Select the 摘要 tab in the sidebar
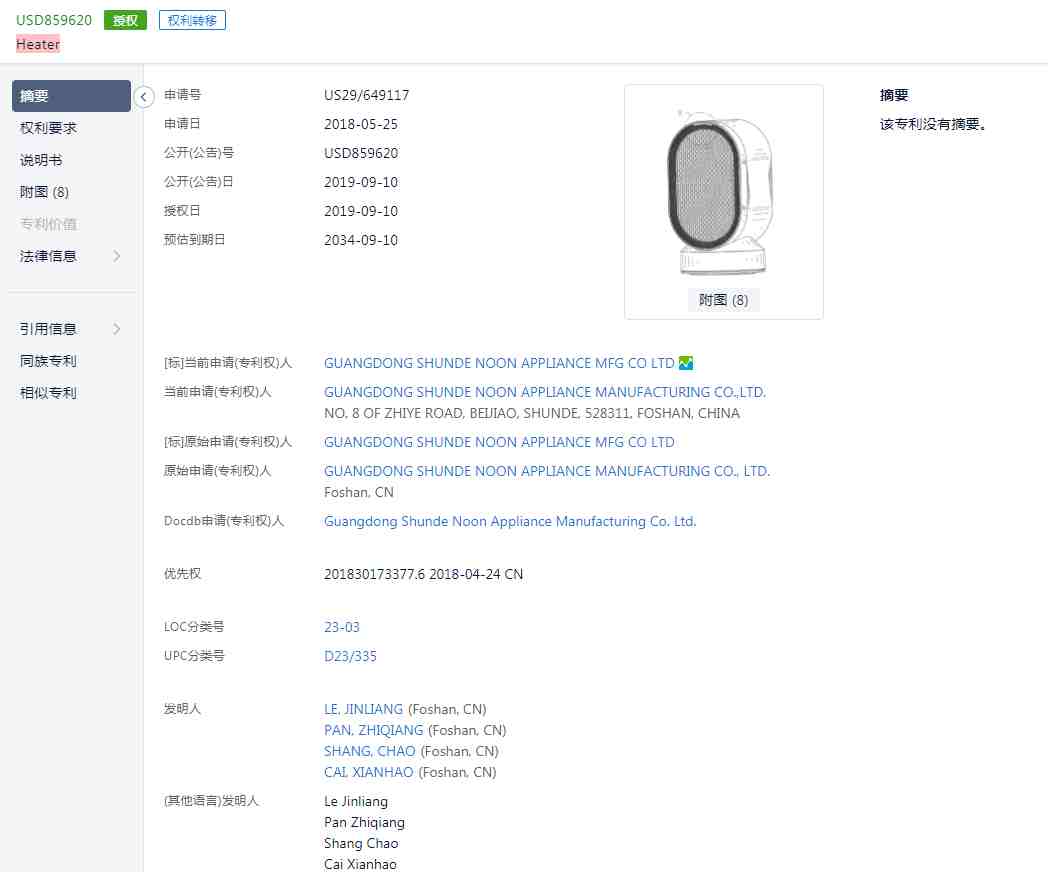 point(71,96)
